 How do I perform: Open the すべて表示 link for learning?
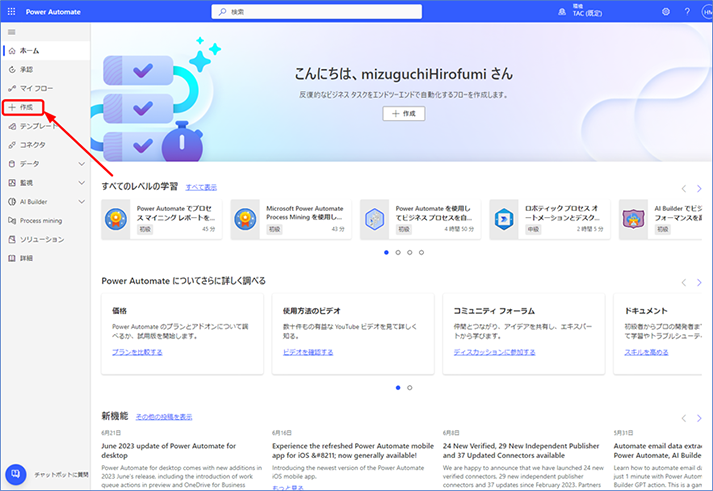coord(201,187)
